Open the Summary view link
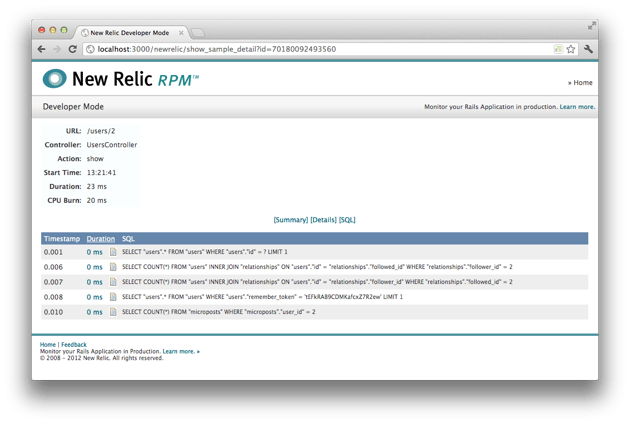 coord(290,219)
